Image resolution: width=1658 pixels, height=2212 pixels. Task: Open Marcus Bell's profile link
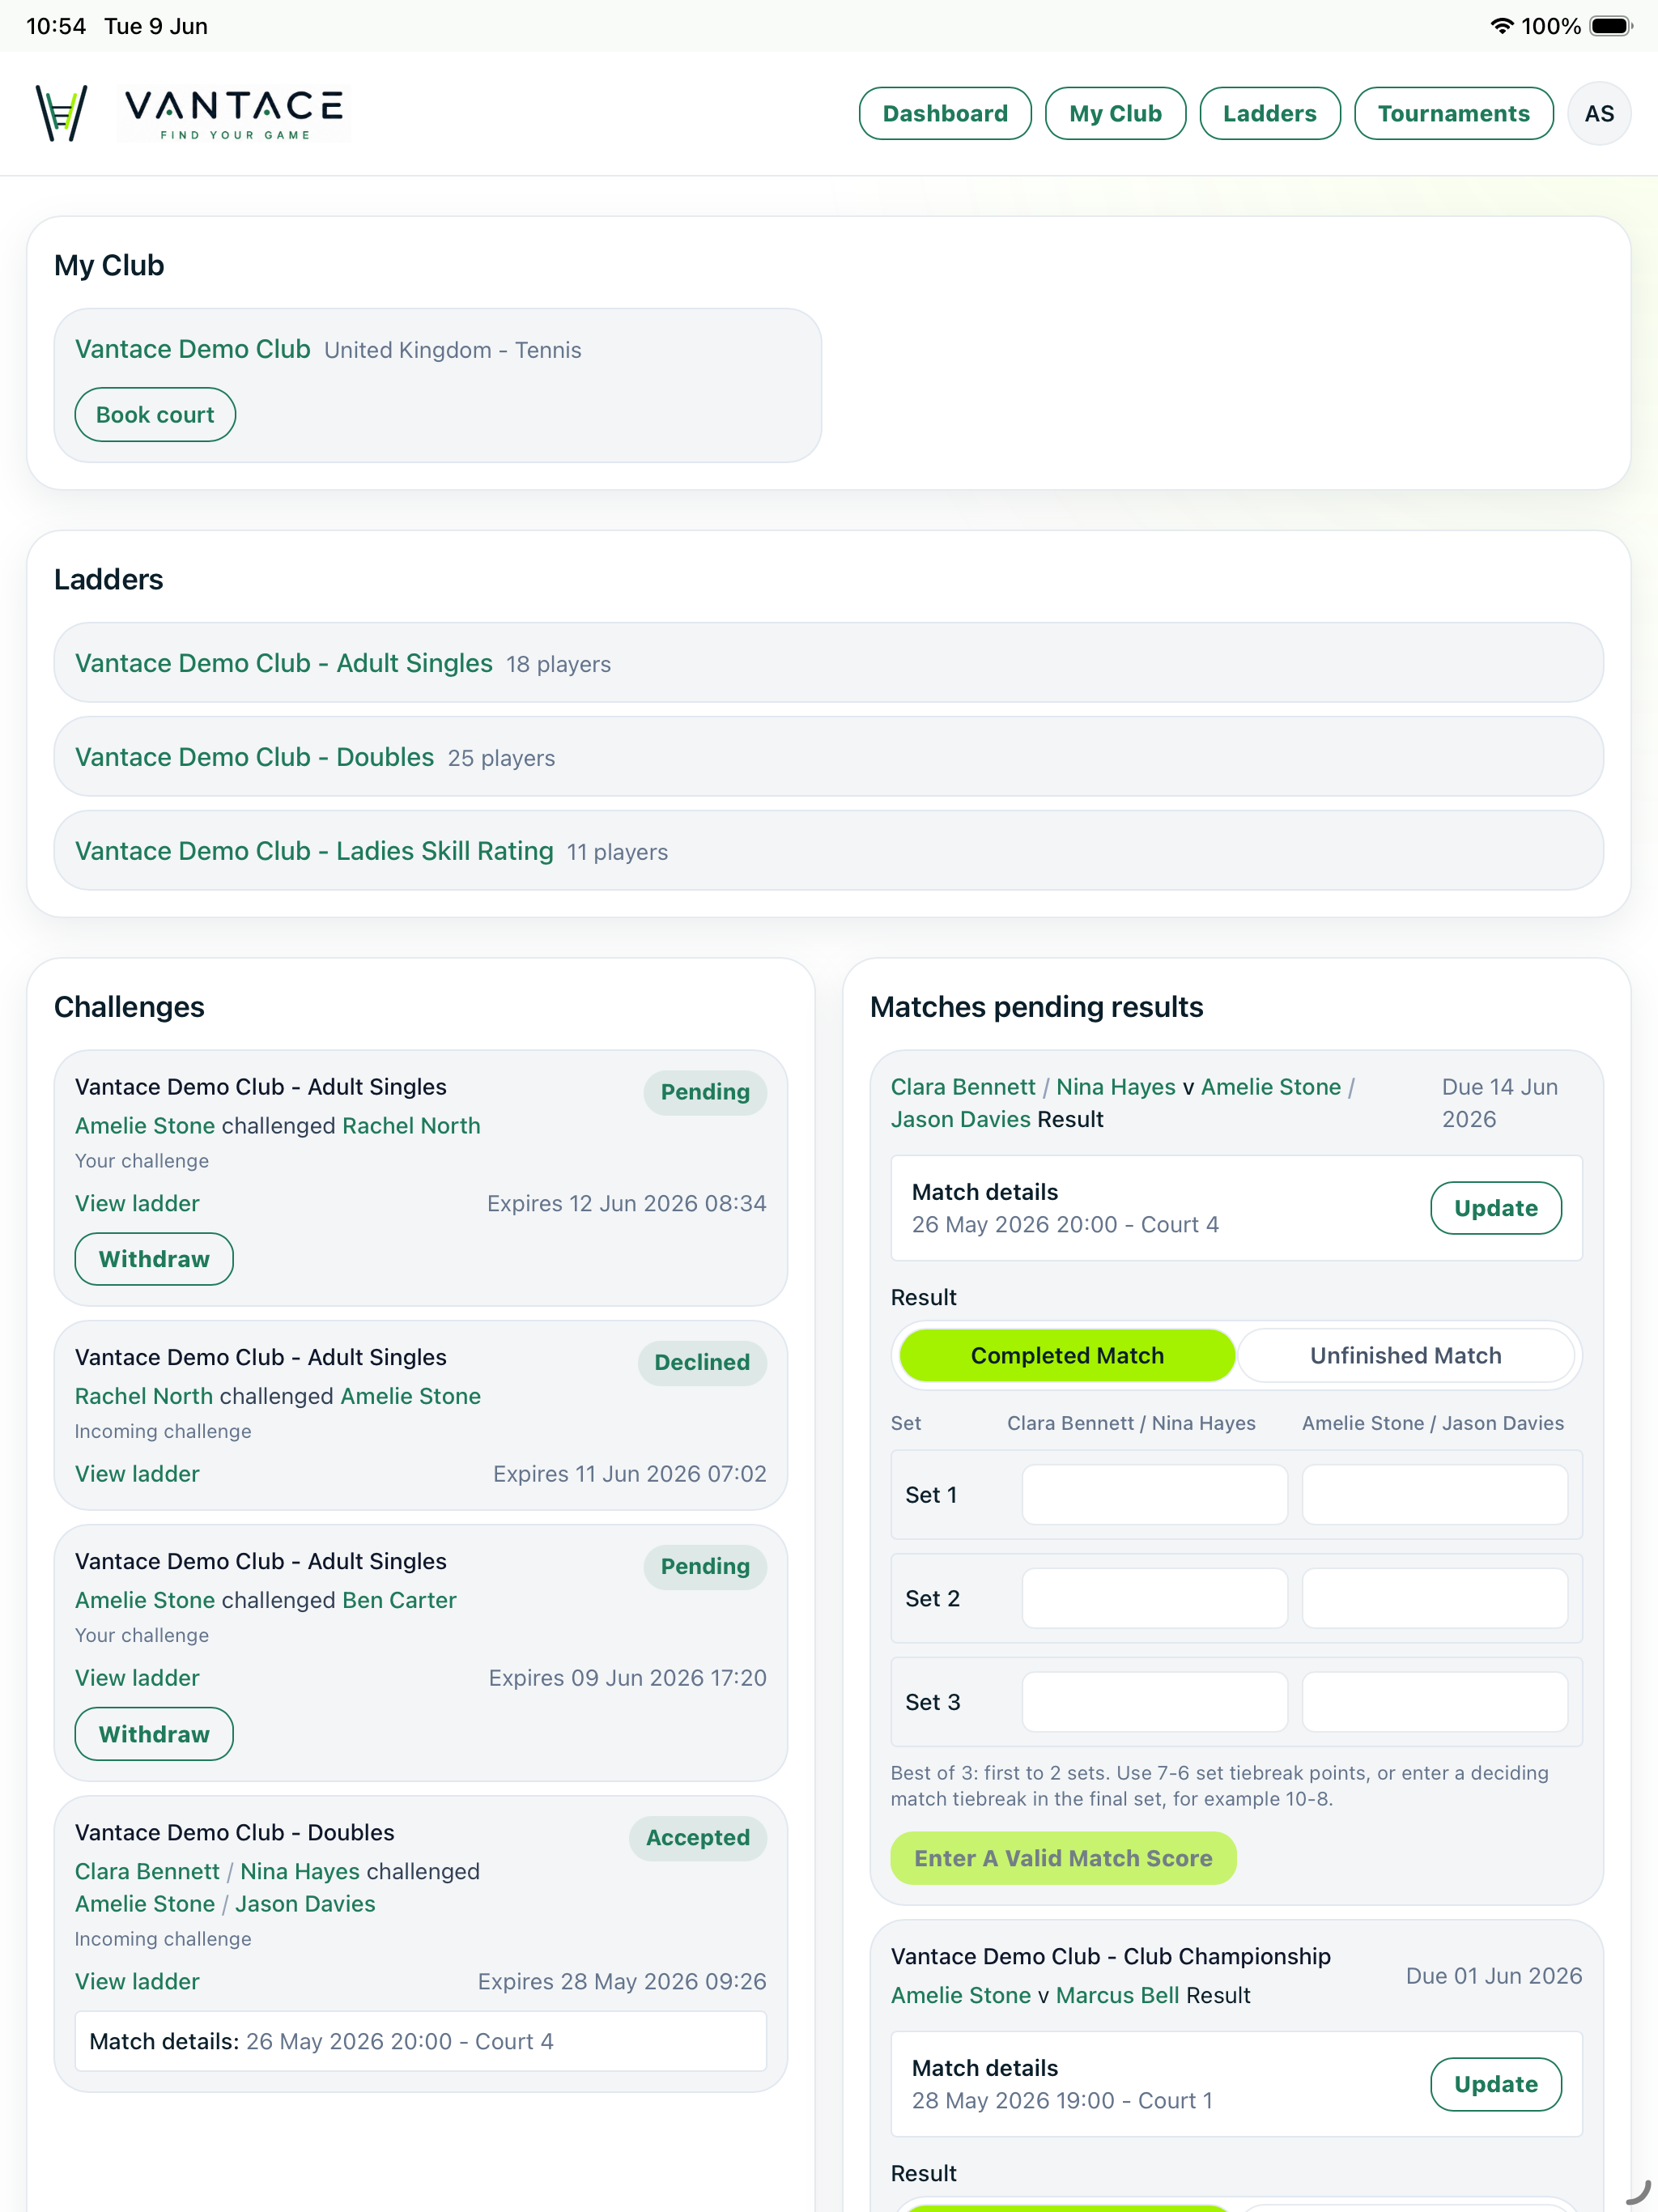[1117, 1995]
